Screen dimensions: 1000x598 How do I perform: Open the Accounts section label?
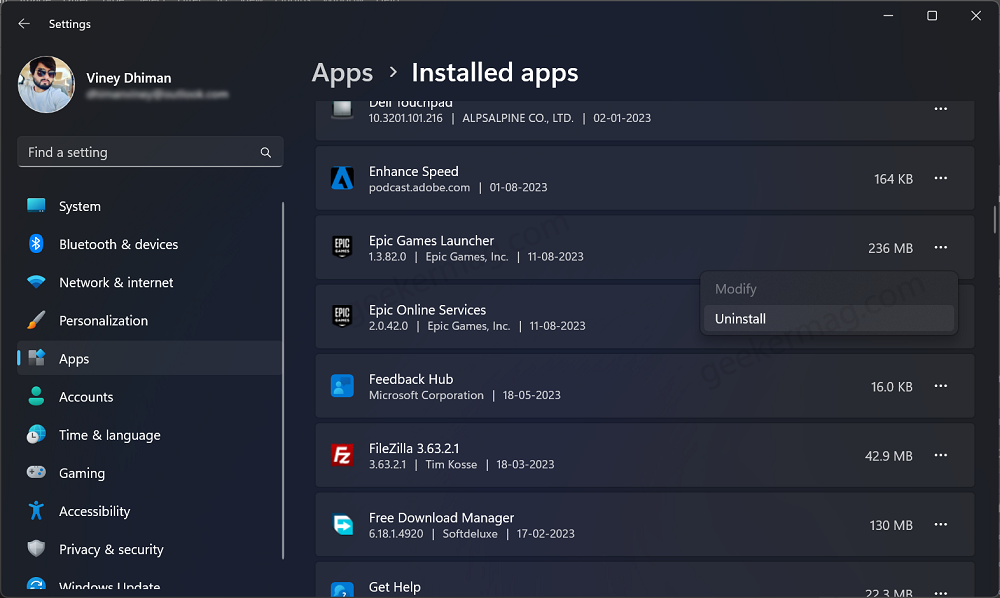click(86, 397)
